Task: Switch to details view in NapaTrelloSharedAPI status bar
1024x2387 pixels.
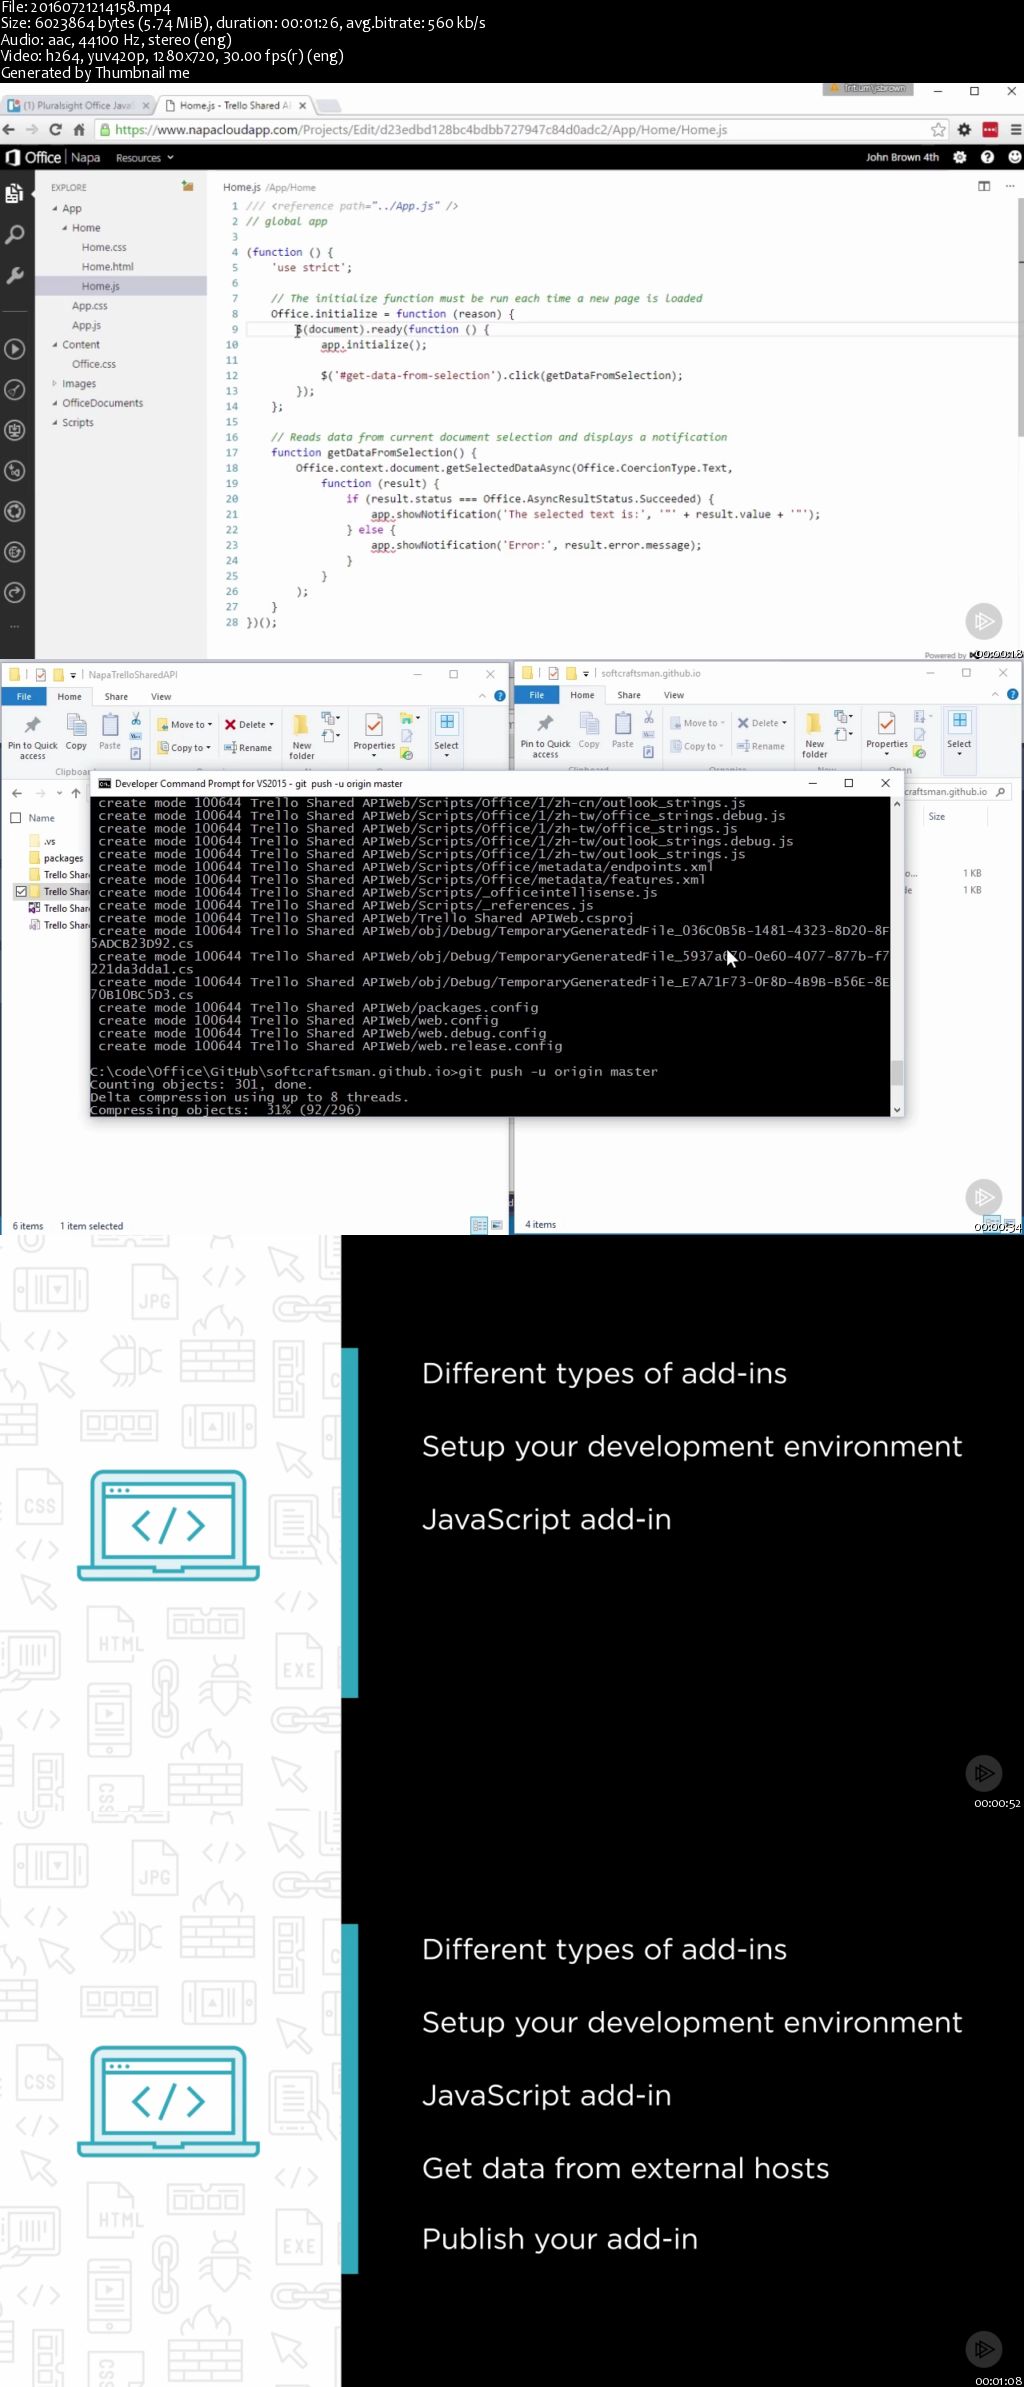Action: (479, 1225)
